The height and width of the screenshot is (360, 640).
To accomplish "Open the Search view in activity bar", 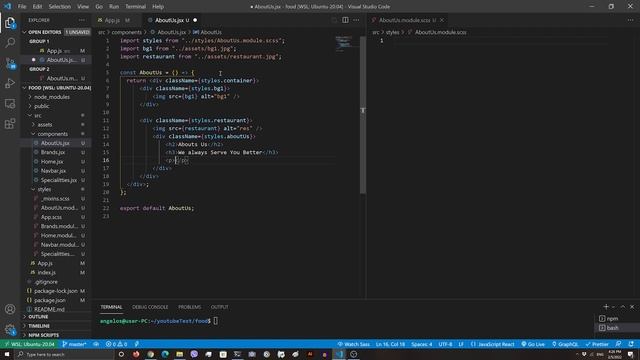I will (x=10, y=42).
